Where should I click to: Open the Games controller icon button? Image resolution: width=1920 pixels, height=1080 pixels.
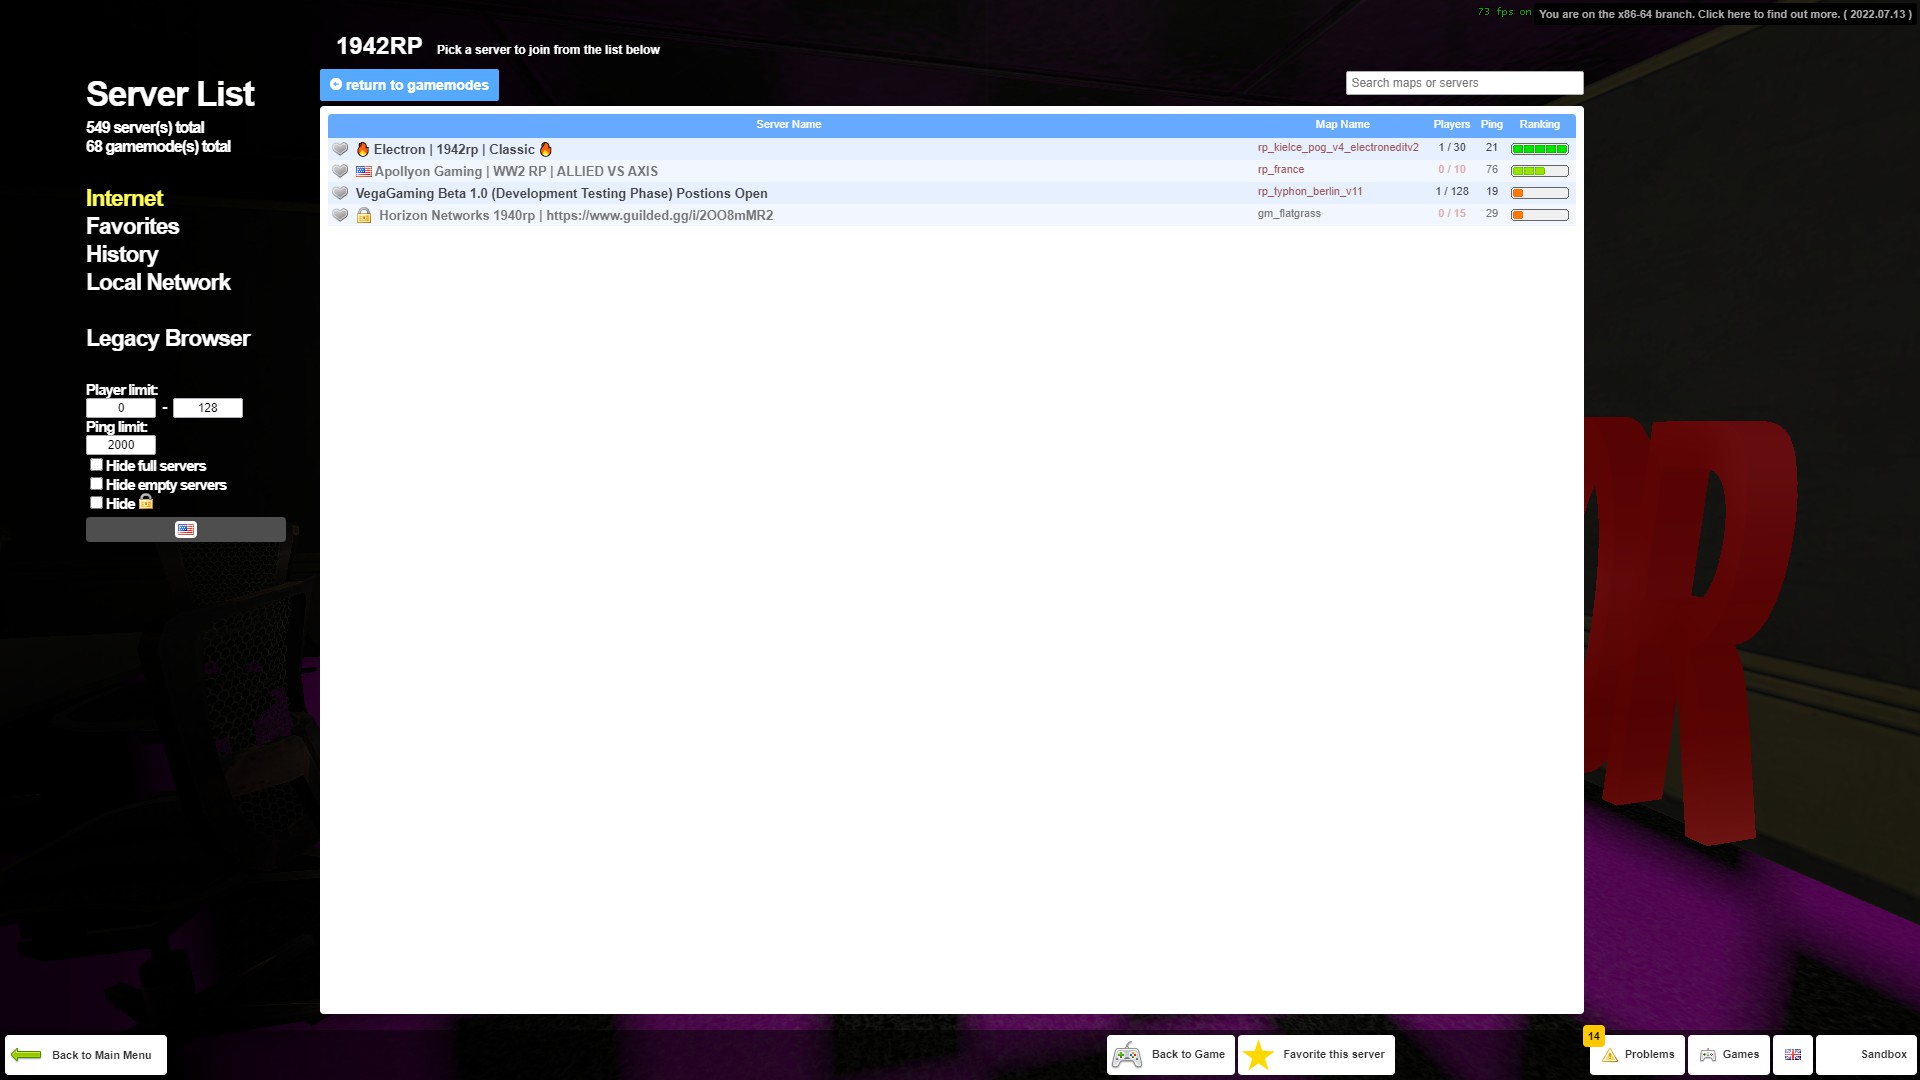click(x=1708, y=1055)
